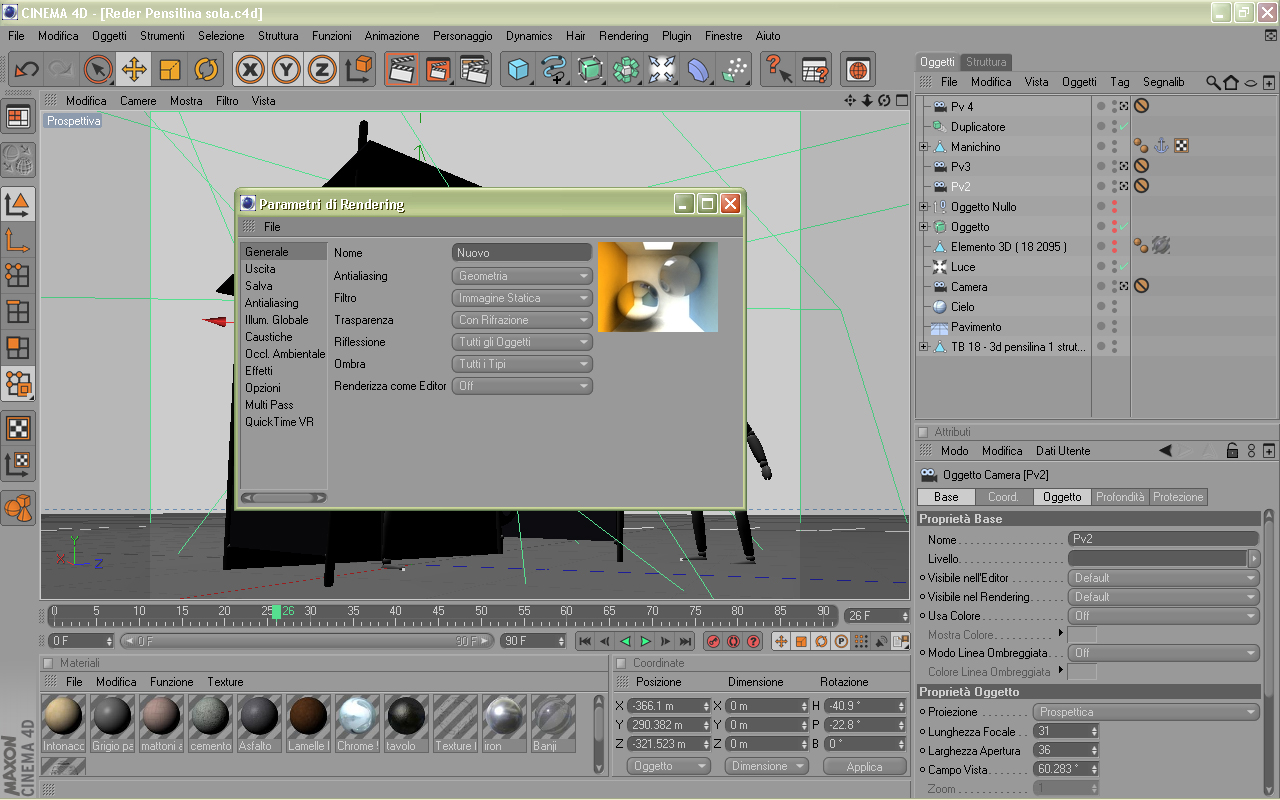Toggle Oggetto Nullo red visibility dot
1280x800 pixels.
tap(1114, 206)
